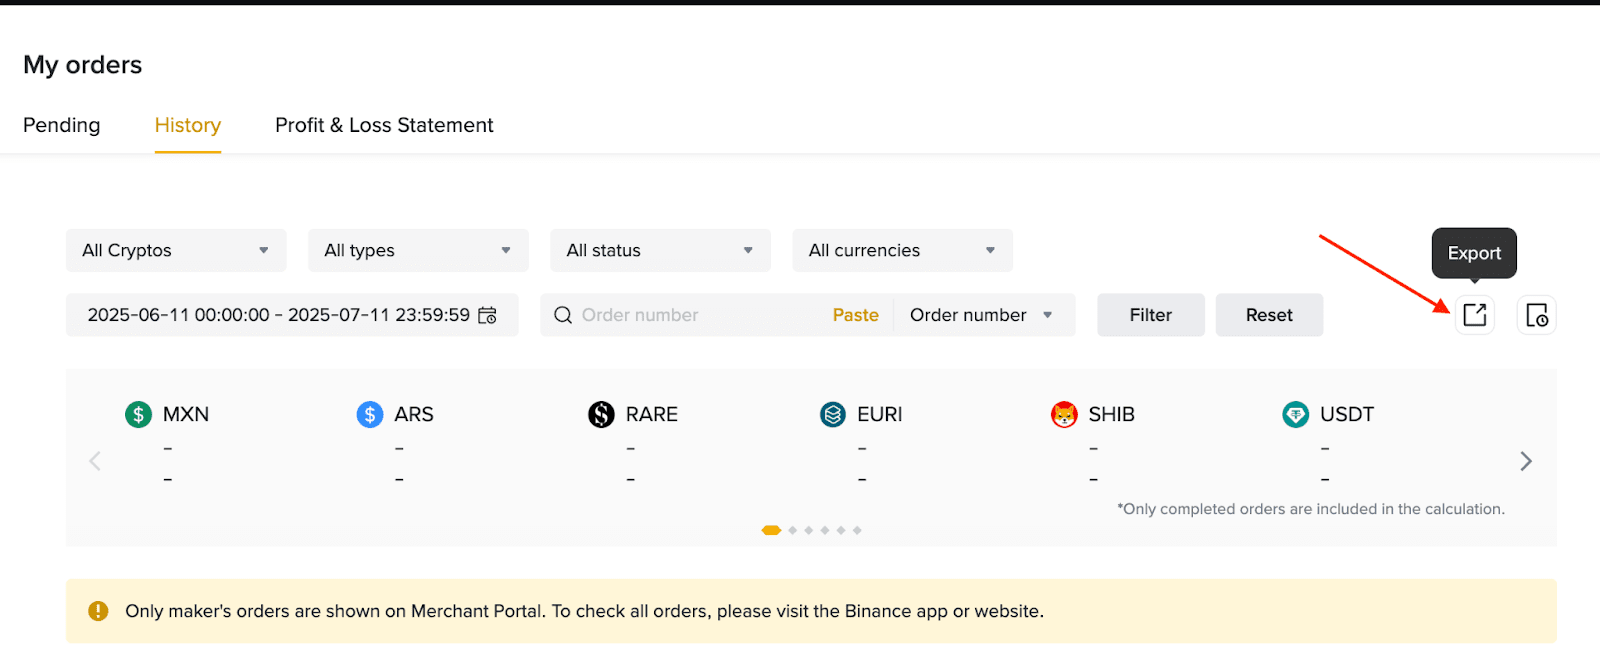This screenshot has width=1600, height=665.
Task: Advance carousel with right chevron arrow
Action: click(x=1526, y=461)
